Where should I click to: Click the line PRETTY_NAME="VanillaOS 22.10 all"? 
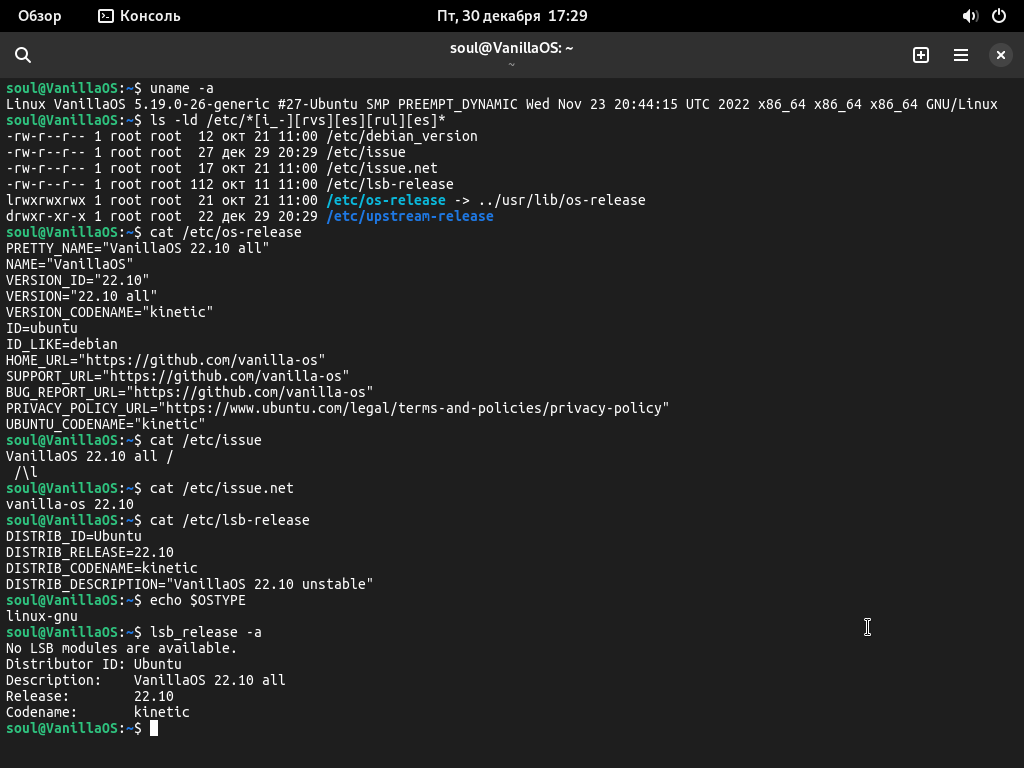(137, 248)
